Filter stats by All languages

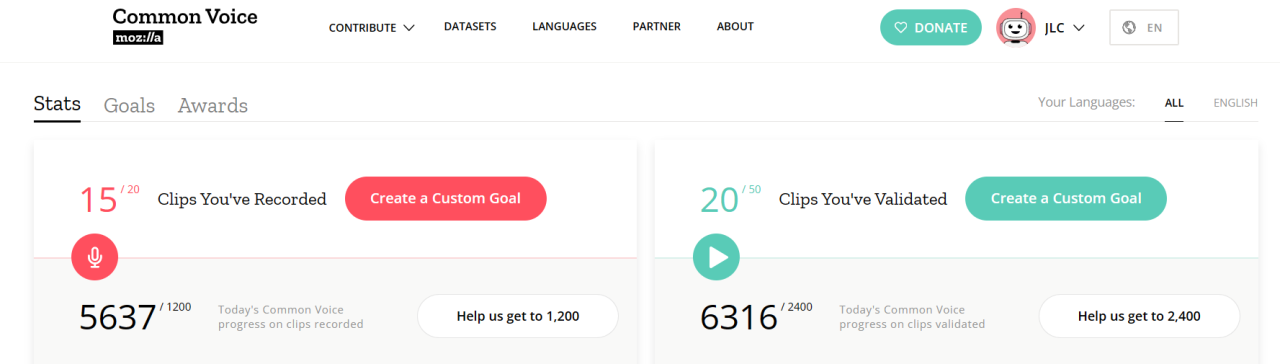tap(1174, 103)
